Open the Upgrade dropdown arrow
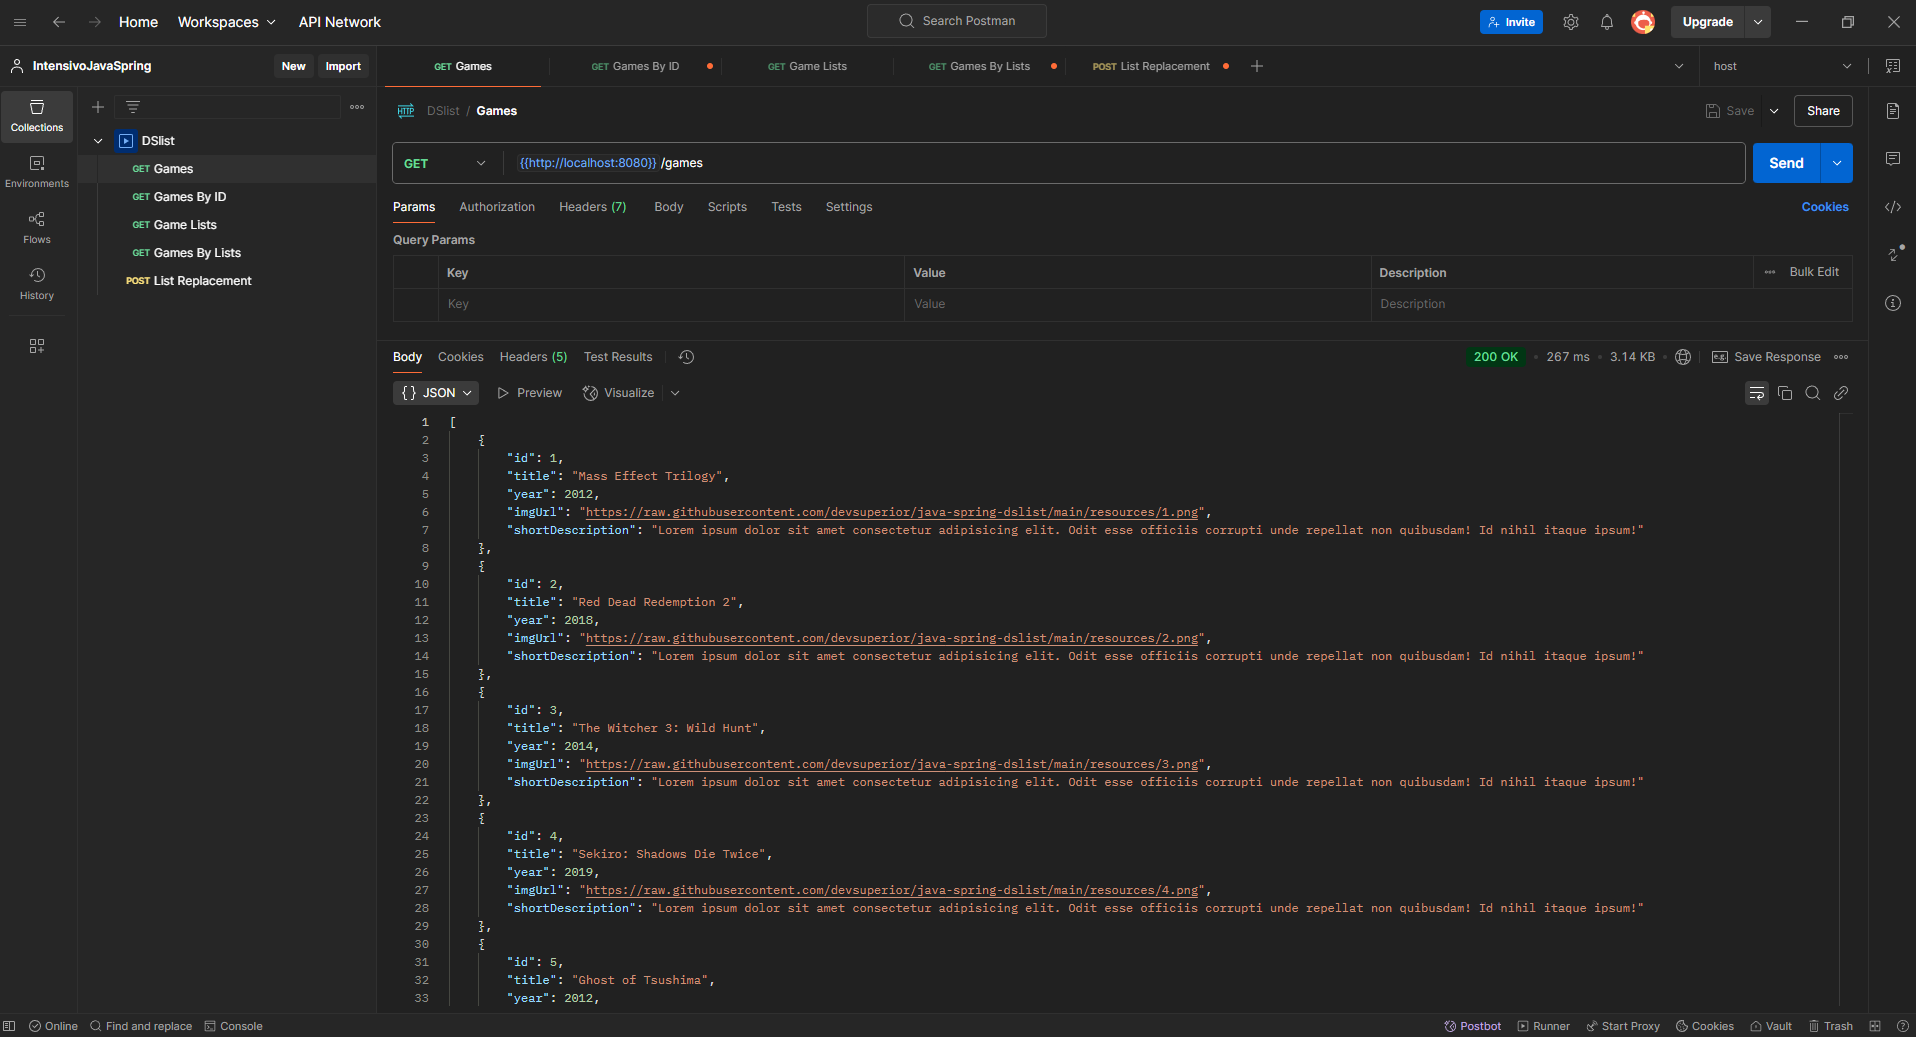This screenshot has width=1916, height=1037. coord(1758,22)
